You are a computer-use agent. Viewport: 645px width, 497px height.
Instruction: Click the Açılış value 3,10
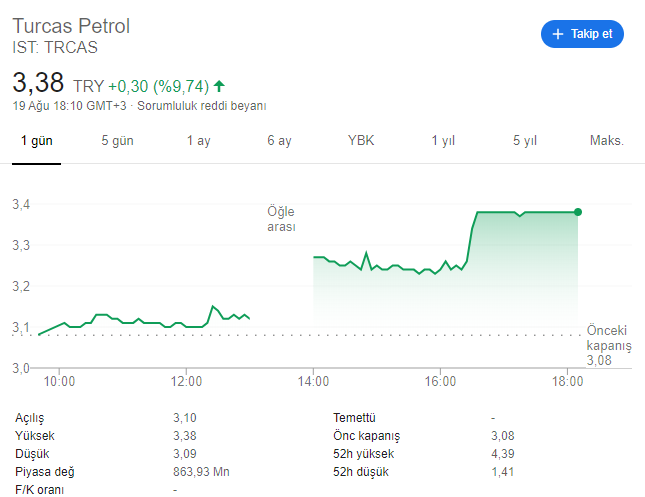coord(185,418)
